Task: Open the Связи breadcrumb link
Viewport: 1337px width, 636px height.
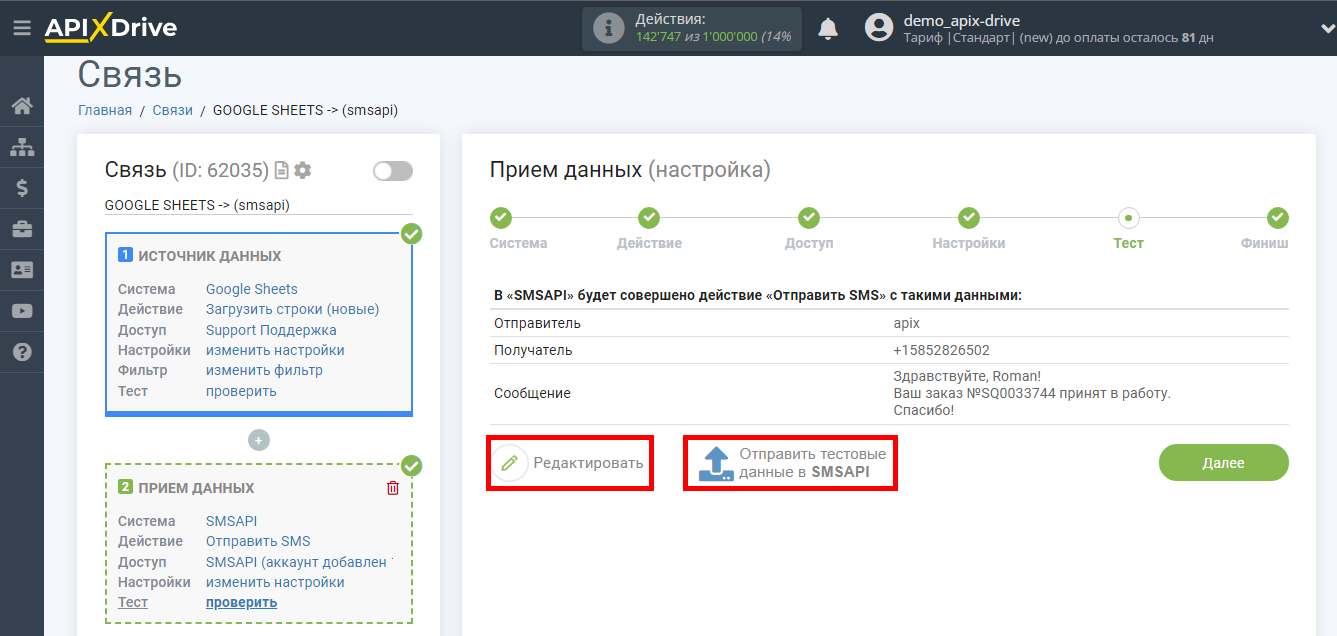Action: click(x=173, y=110)
